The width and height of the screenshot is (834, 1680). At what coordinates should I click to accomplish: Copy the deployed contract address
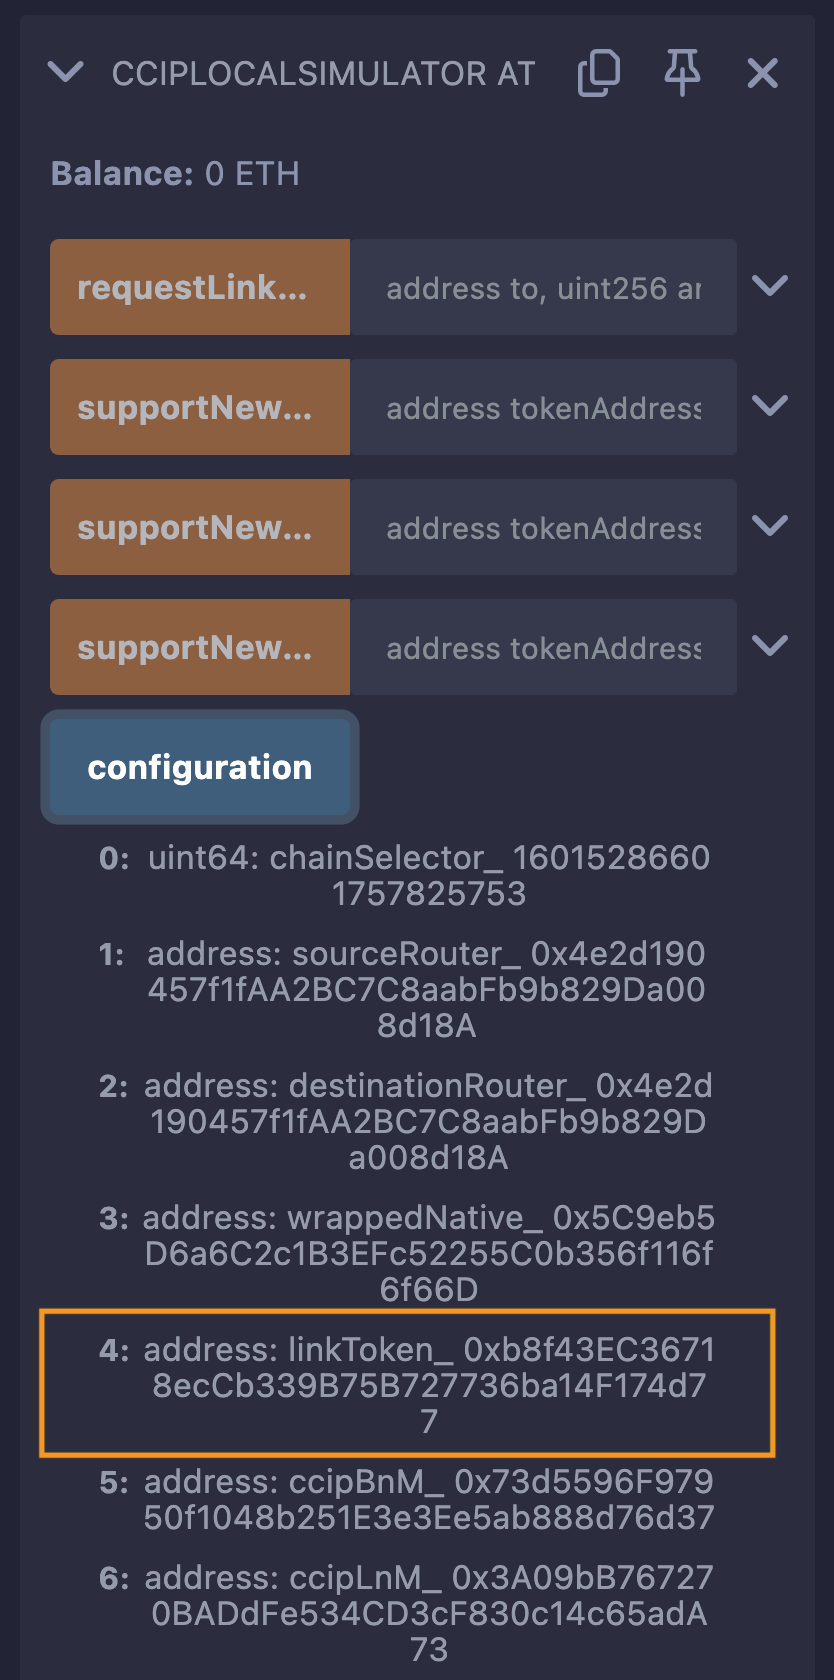599,73
